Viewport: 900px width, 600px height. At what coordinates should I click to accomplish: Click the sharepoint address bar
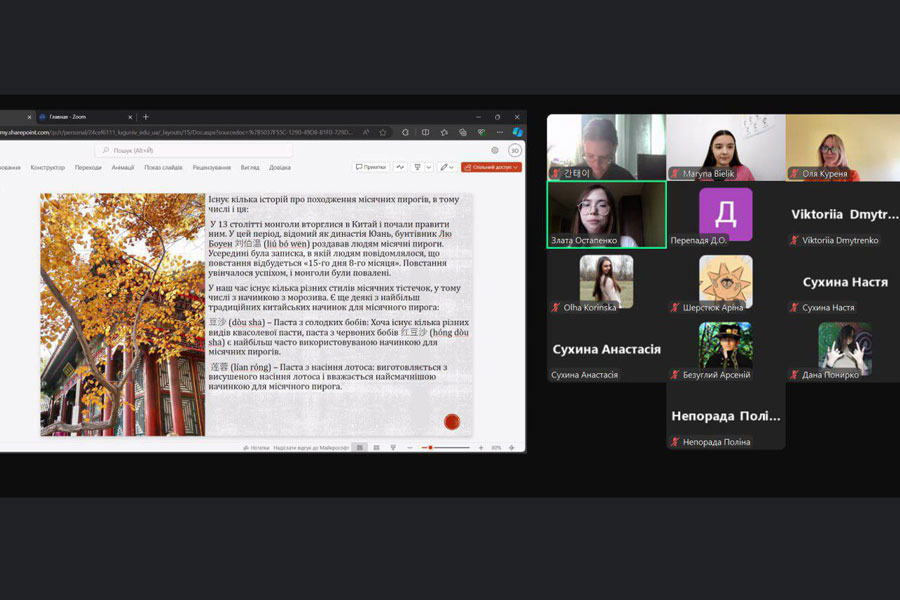(x=178, y=133)
